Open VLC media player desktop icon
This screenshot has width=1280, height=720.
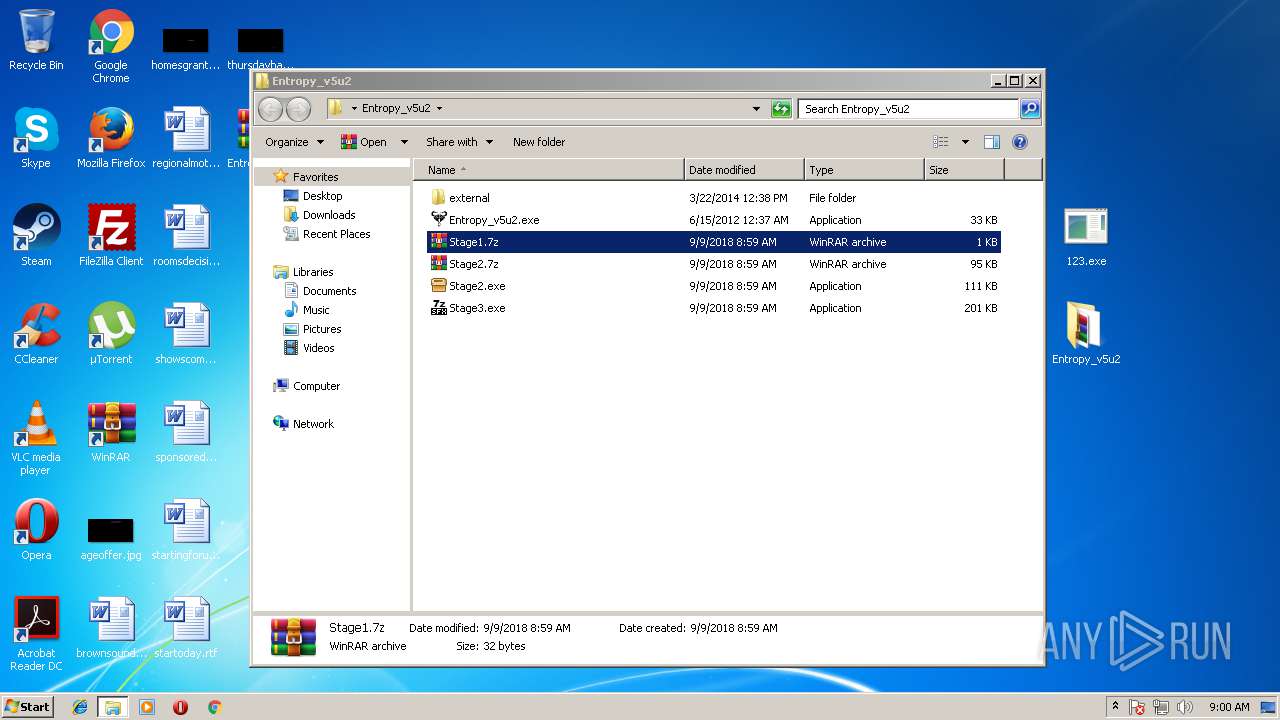coord(36,439)
